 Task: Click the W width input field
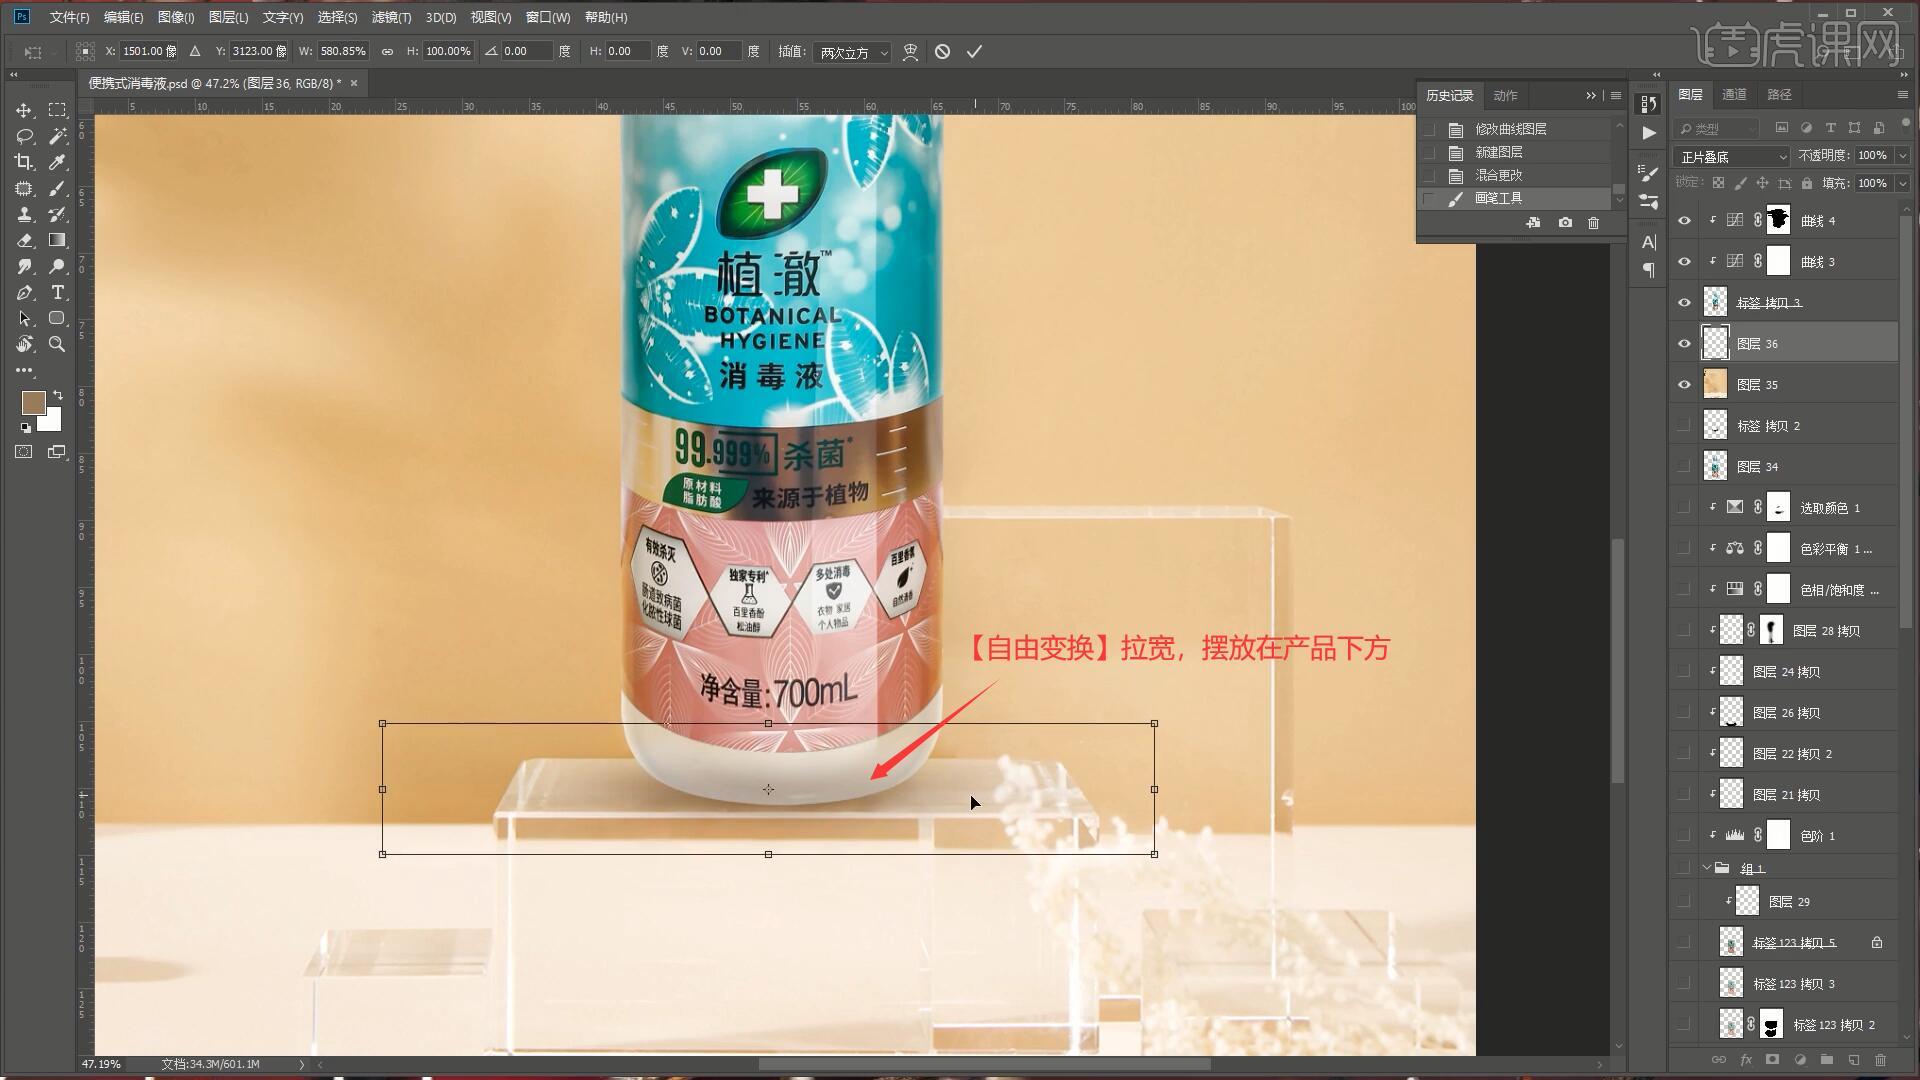click(x=343, y=51)
